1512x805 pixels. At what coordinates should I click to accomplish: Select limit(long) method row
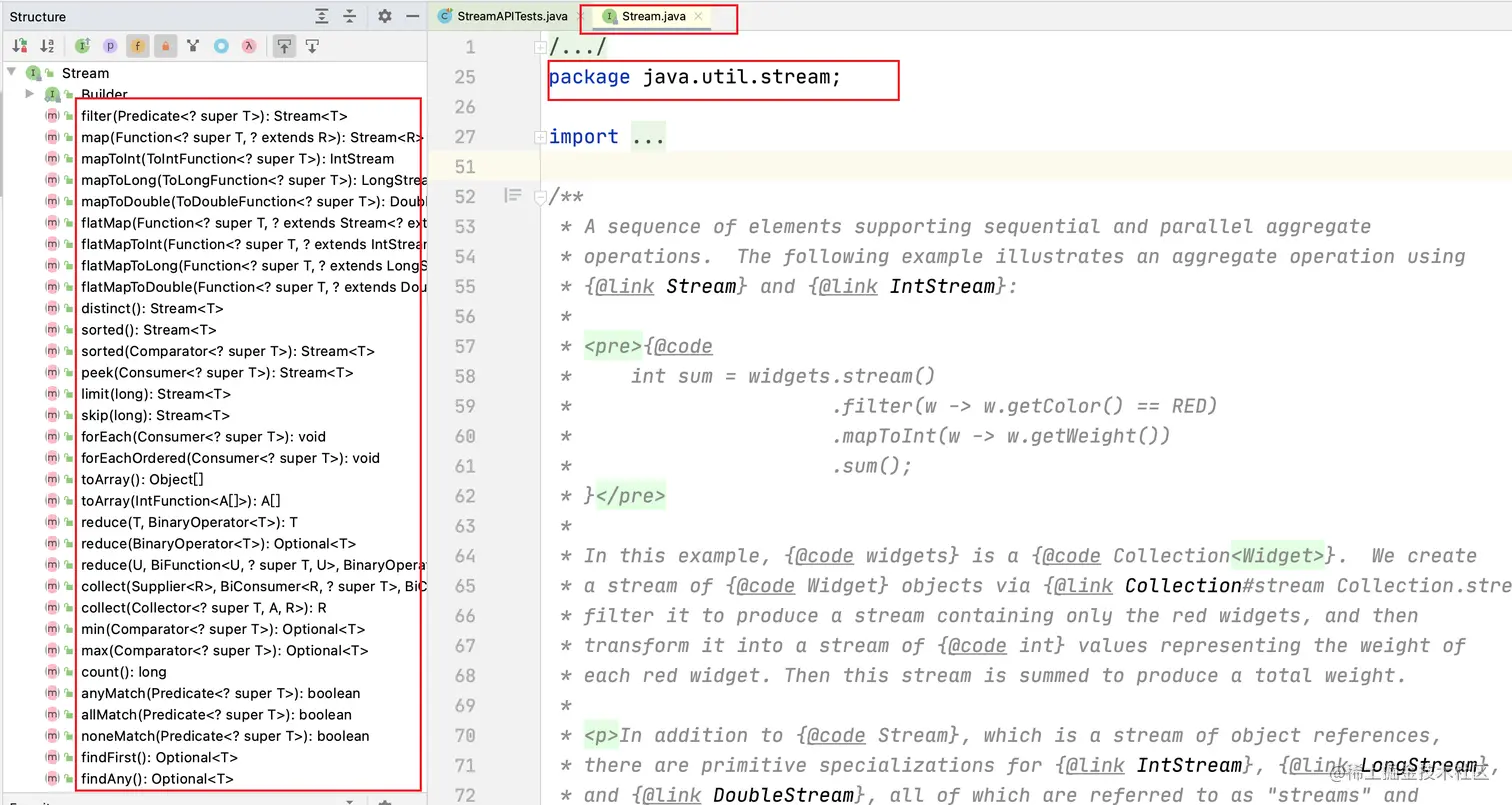tap(156, 393)
